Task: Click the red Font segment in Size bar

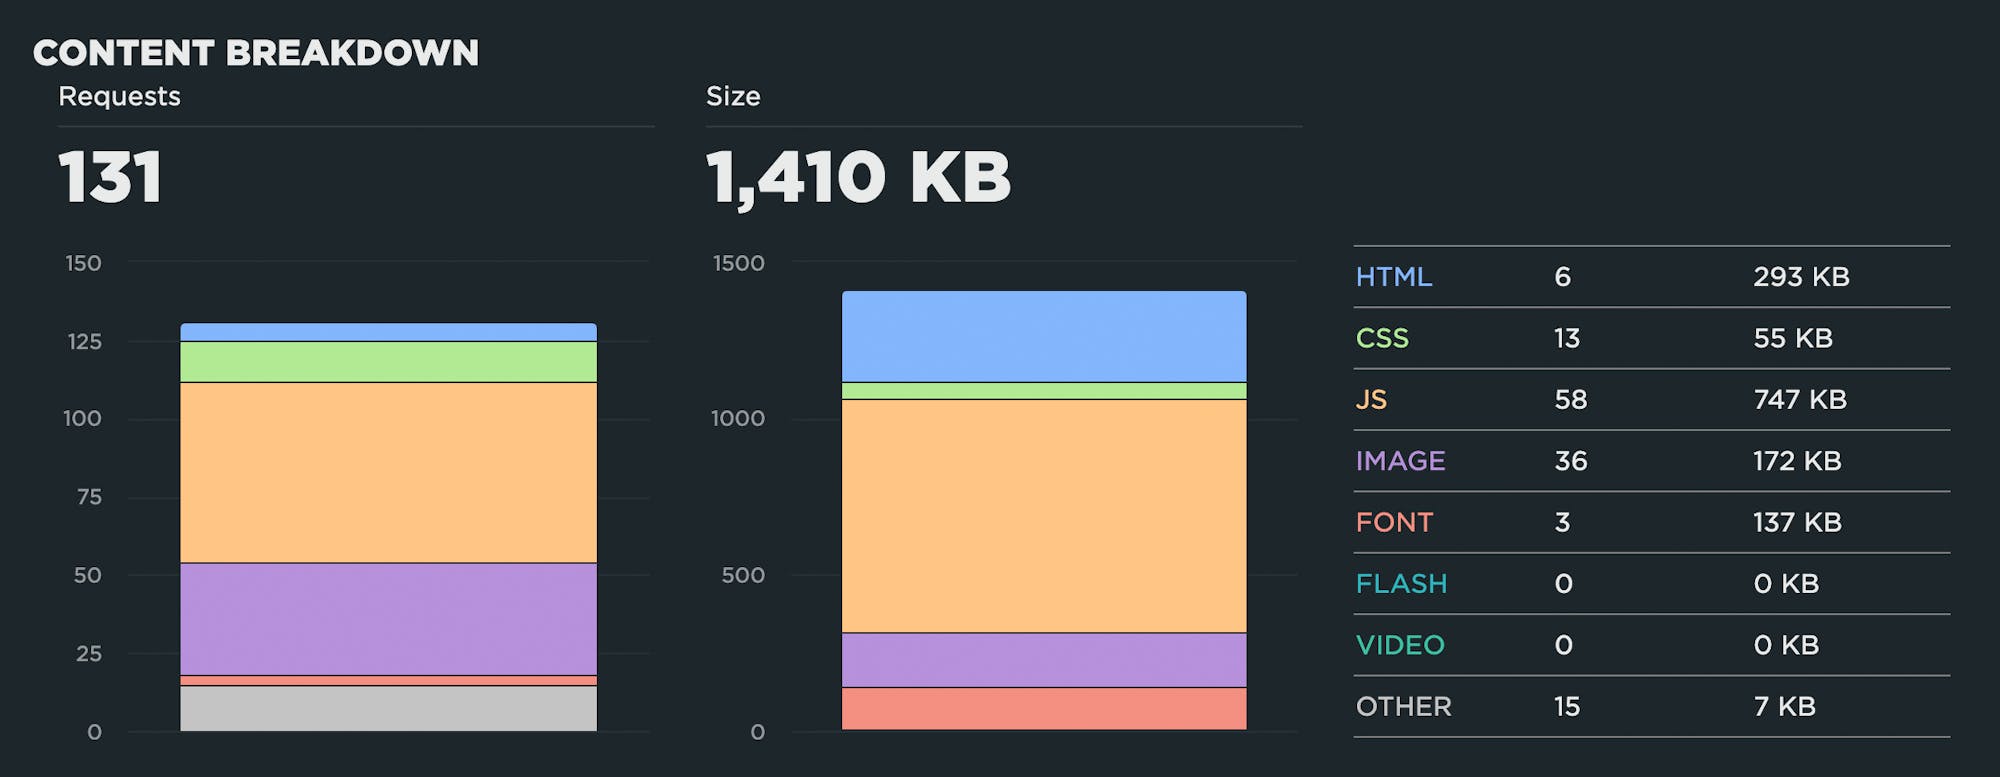Action: pos(1044,708)
